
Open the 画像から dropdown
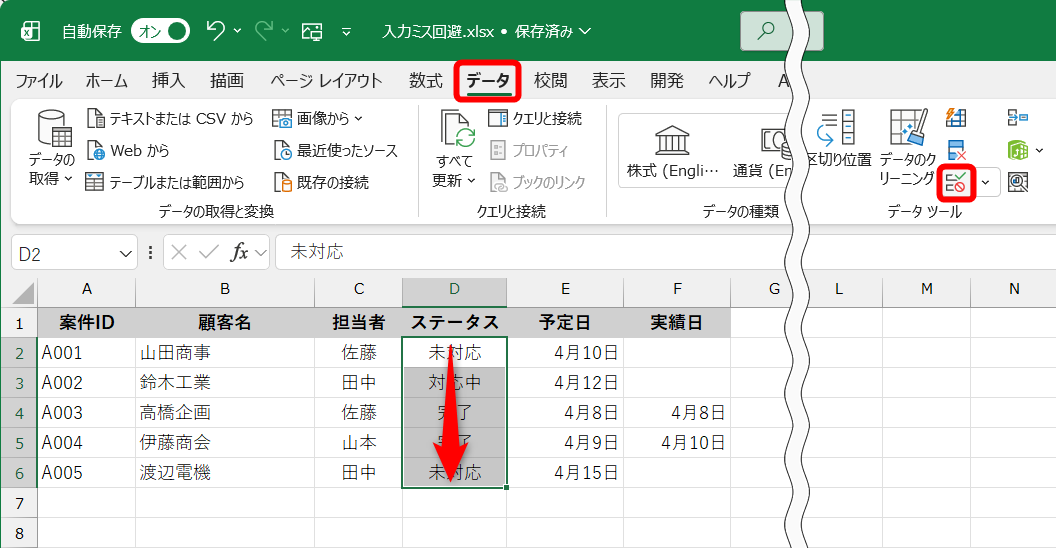[317, 118]
